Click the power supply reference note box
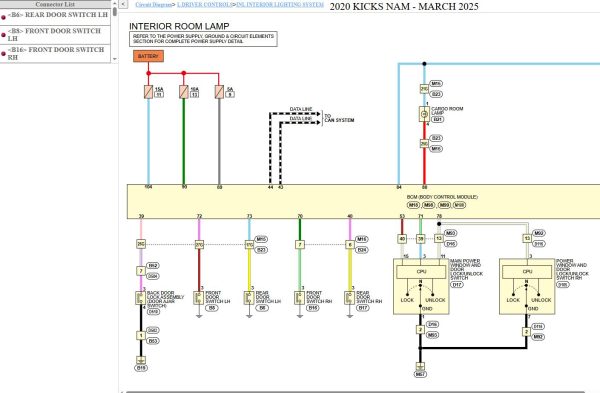 point(203,39)
